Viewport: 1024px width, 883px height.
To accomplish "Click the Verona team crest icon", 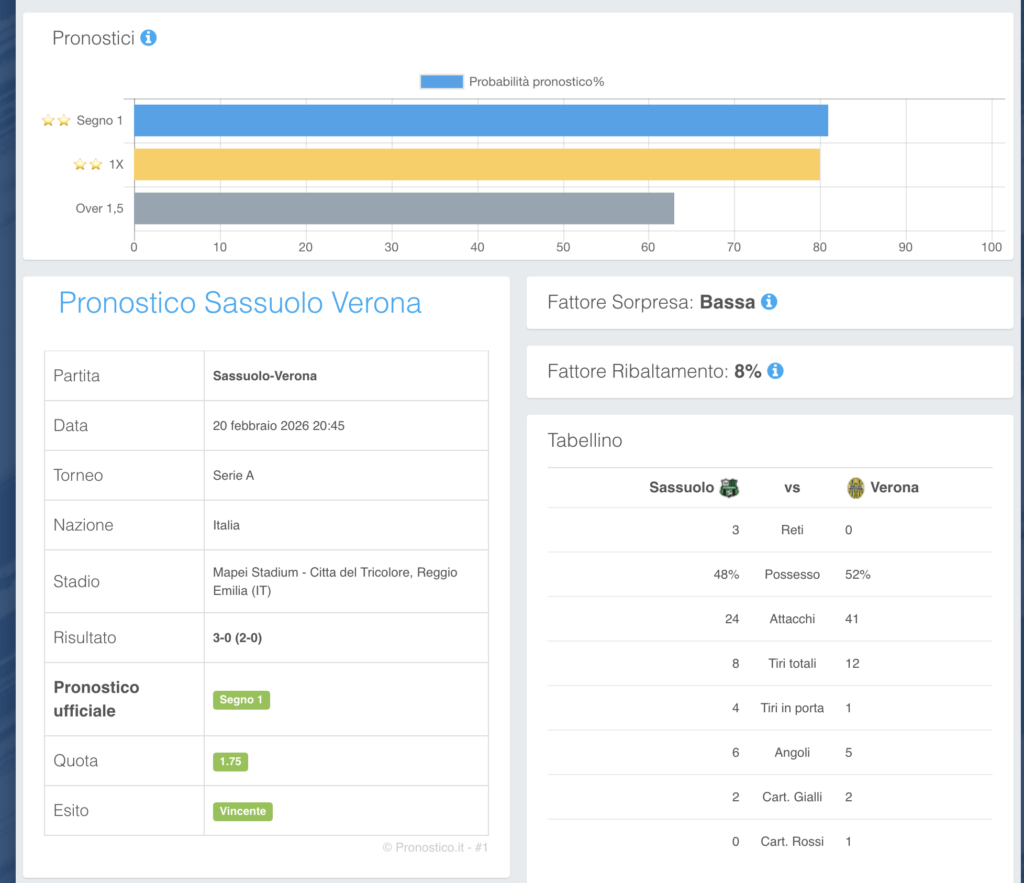I will click(x=856, y=488).
